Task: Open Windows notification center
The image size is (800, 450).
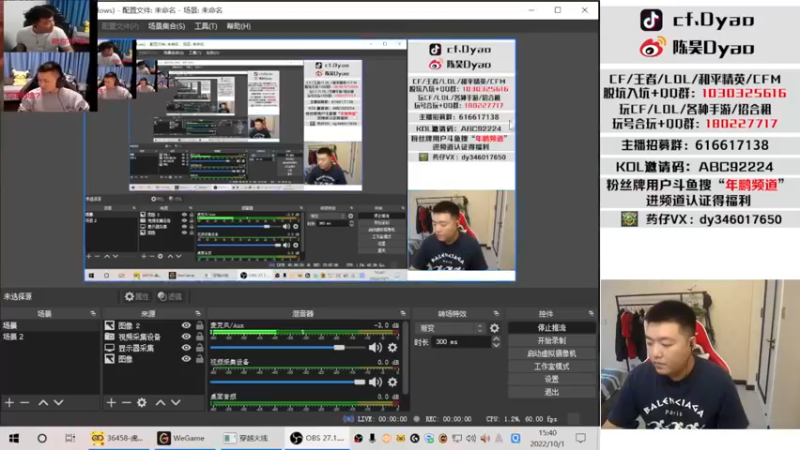Action: tap(581, 438)
